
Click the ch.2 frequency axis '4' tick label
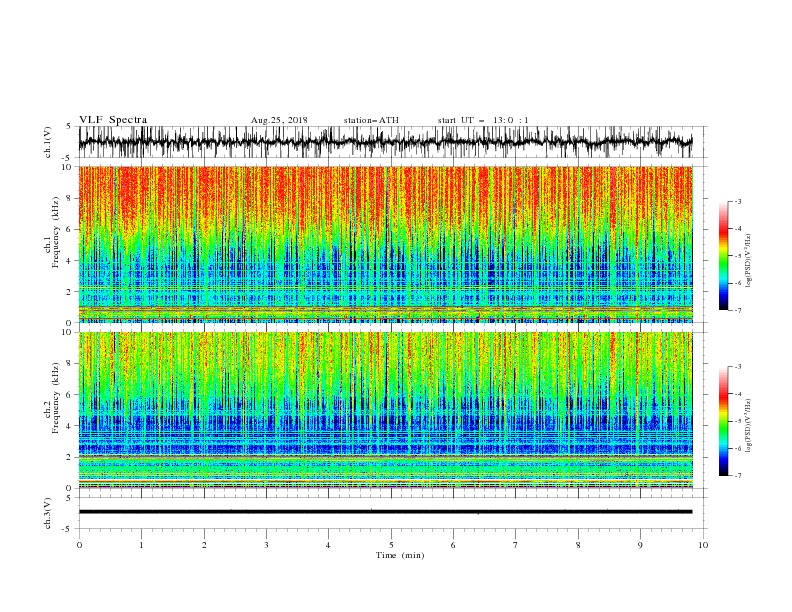(x=70, y=426)
